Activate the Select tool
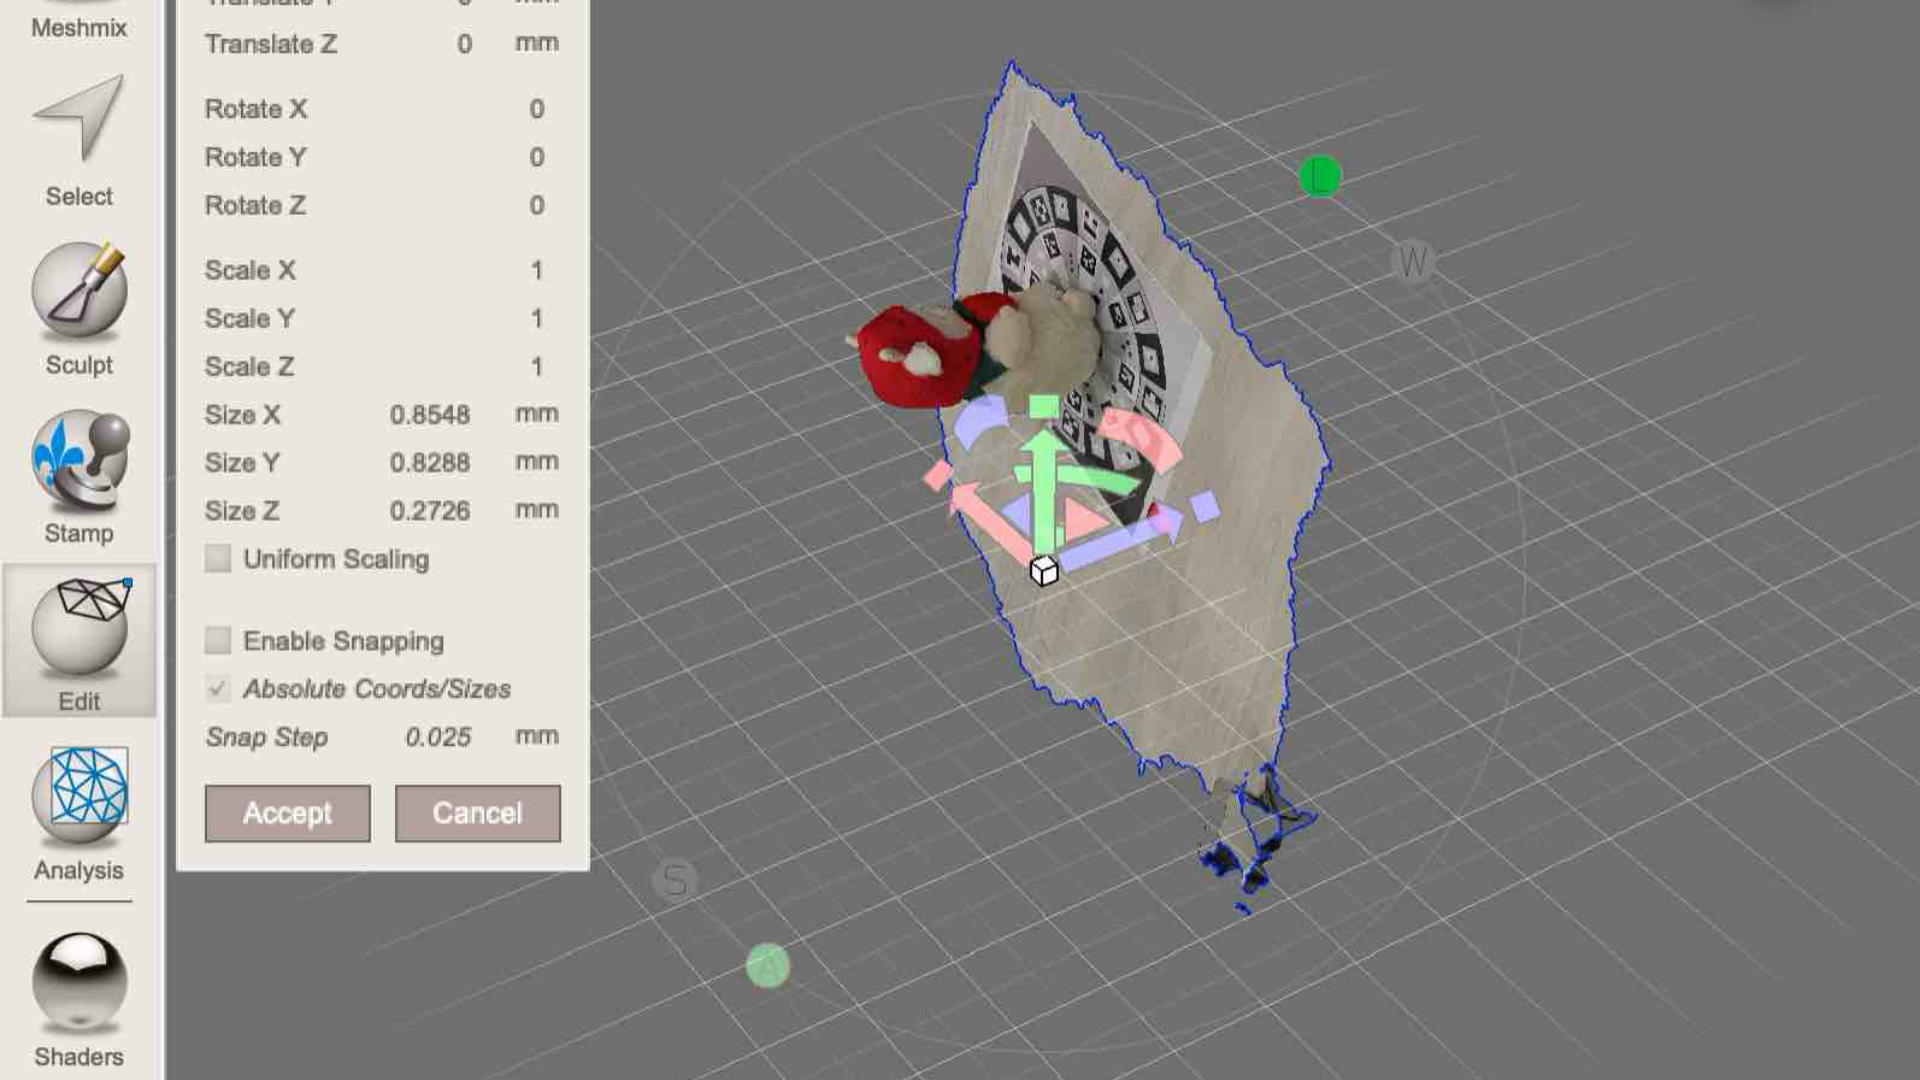Image resolution: width=1920 pixels, height=1080 pixels. 80,140
